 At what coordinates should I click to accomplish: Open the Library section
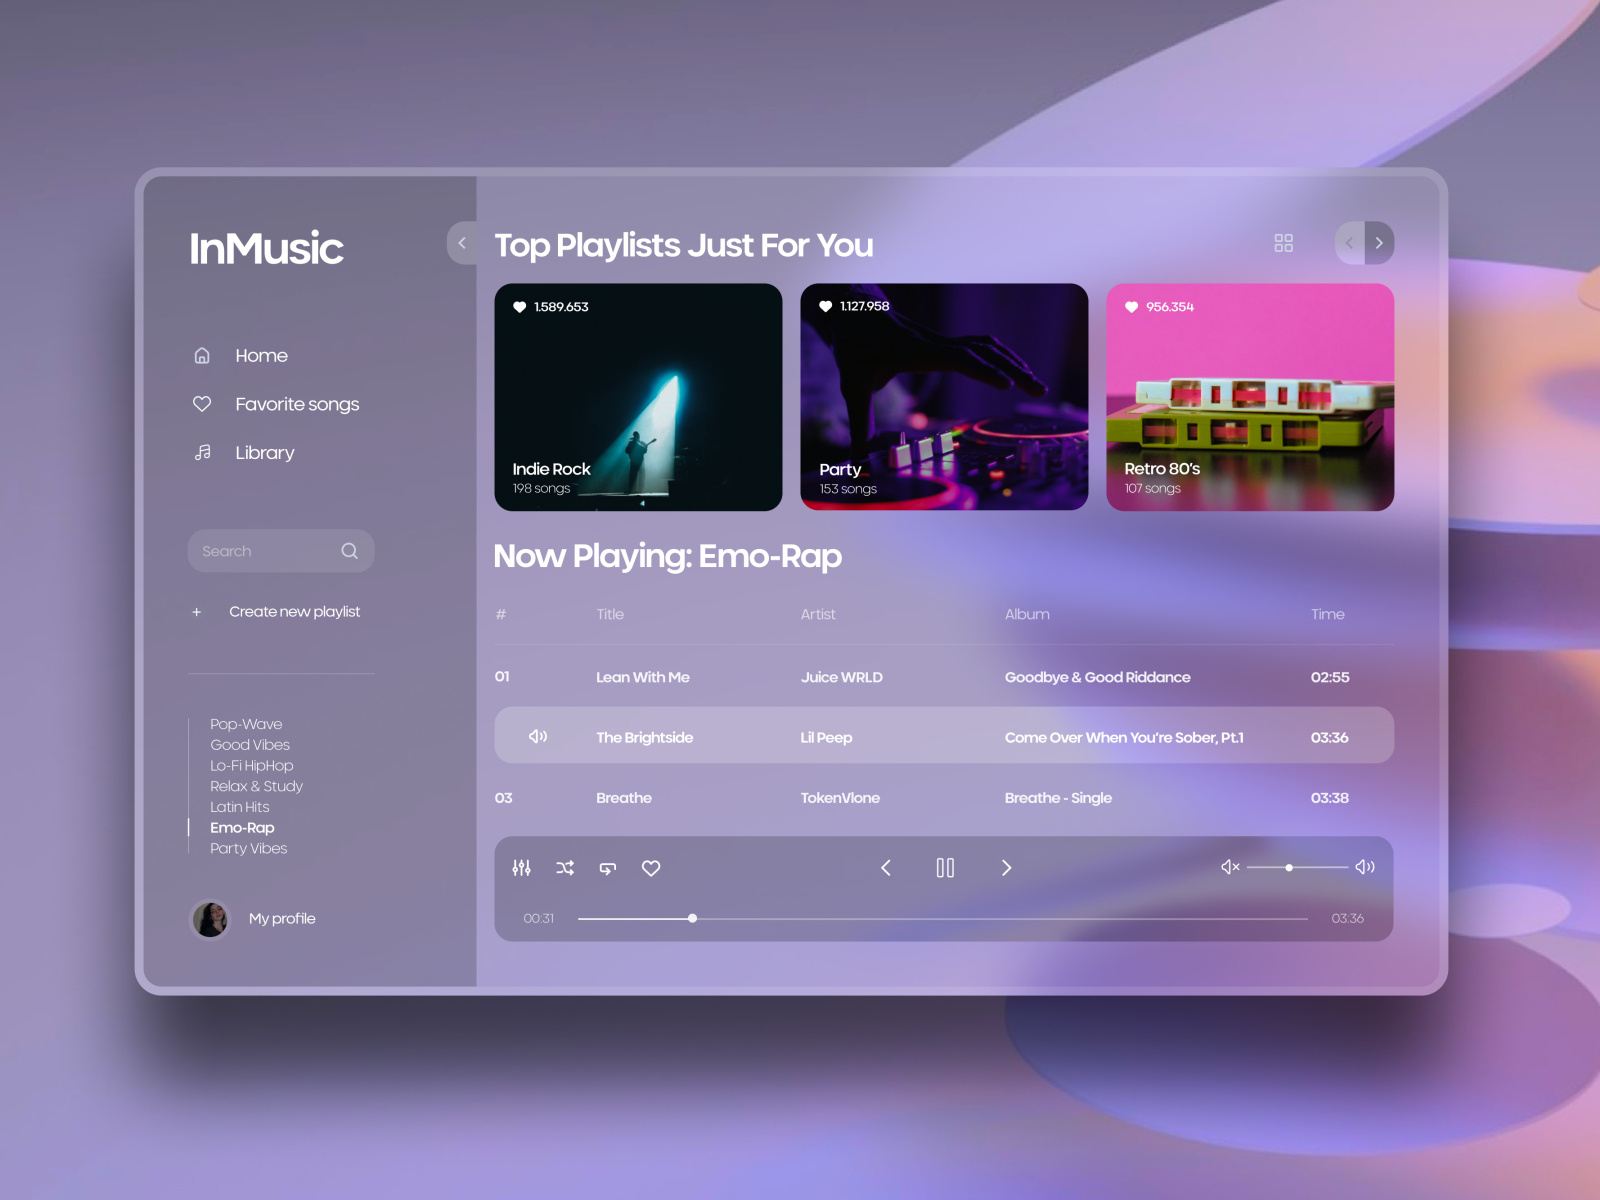pos(263,452)
